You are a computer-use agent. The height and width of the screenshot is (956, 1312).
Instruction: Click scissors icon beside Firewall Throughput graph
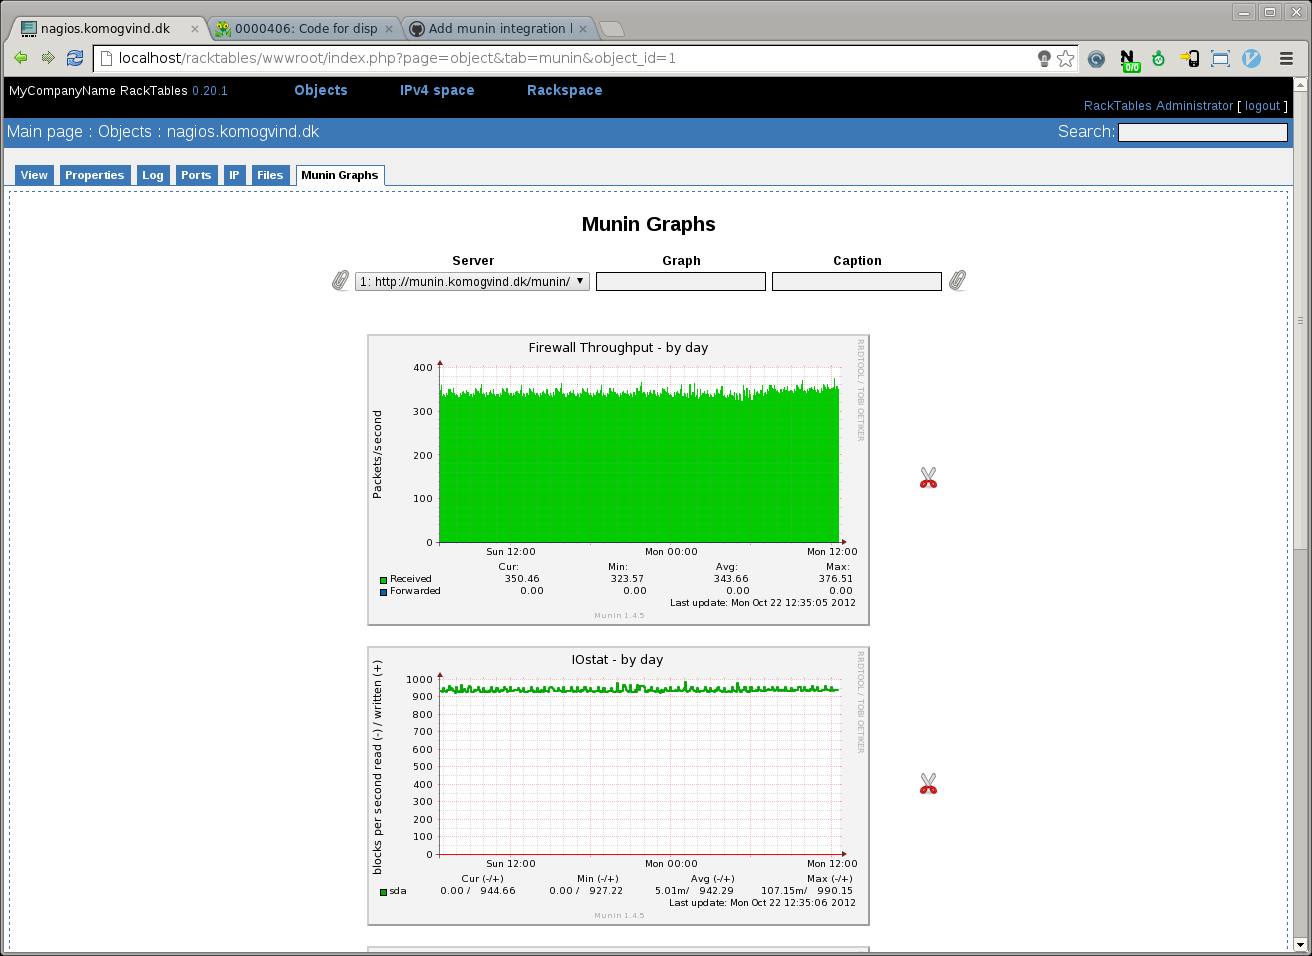pos(928,478)
